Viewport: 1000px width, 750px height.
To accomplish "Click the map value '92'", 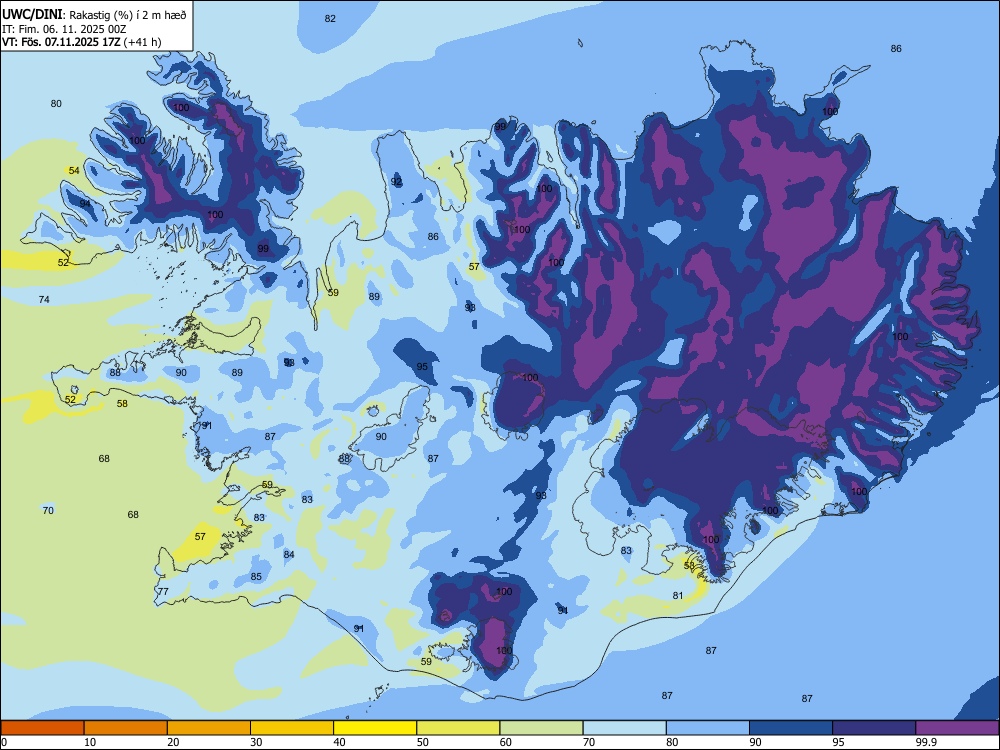I will (397, 182).
